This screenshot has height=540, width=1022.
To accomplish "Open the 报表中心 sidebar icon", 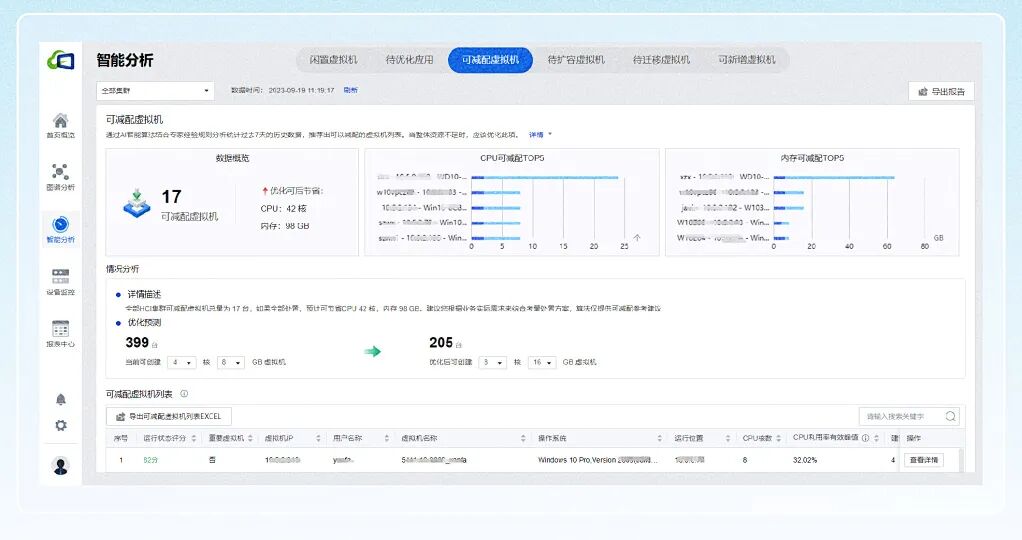I will [x=61, y=333].
